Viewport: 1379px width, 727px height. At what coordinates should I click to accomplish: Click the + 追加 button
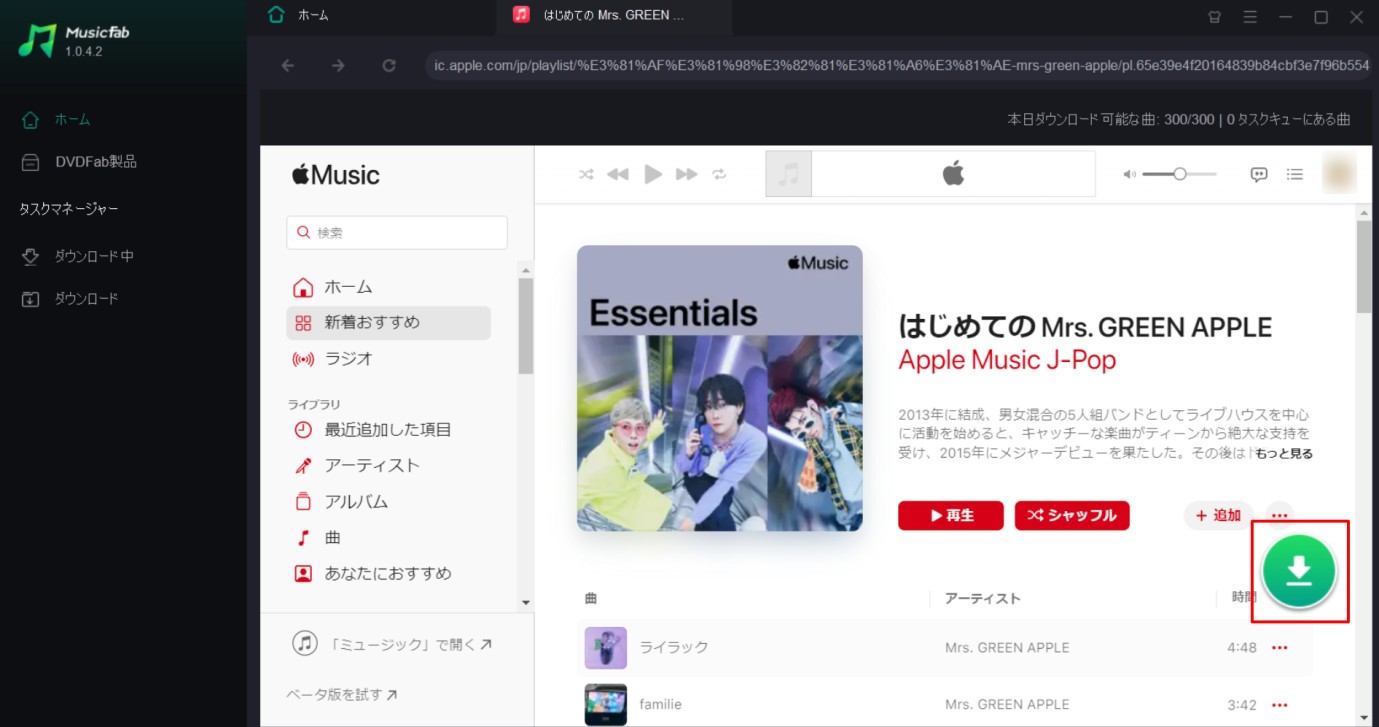point(1218,515)
